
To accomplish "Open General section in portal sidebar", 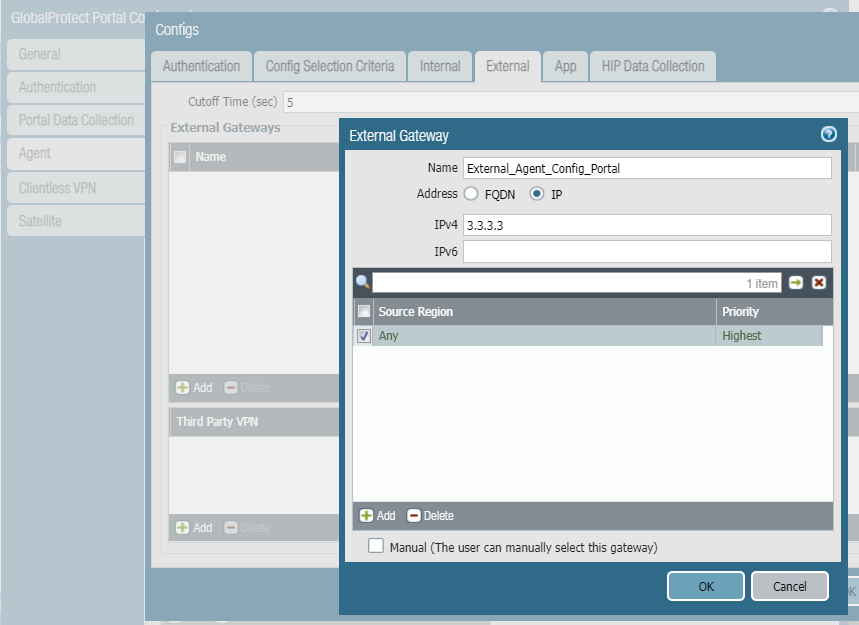I will click(76, 54).
